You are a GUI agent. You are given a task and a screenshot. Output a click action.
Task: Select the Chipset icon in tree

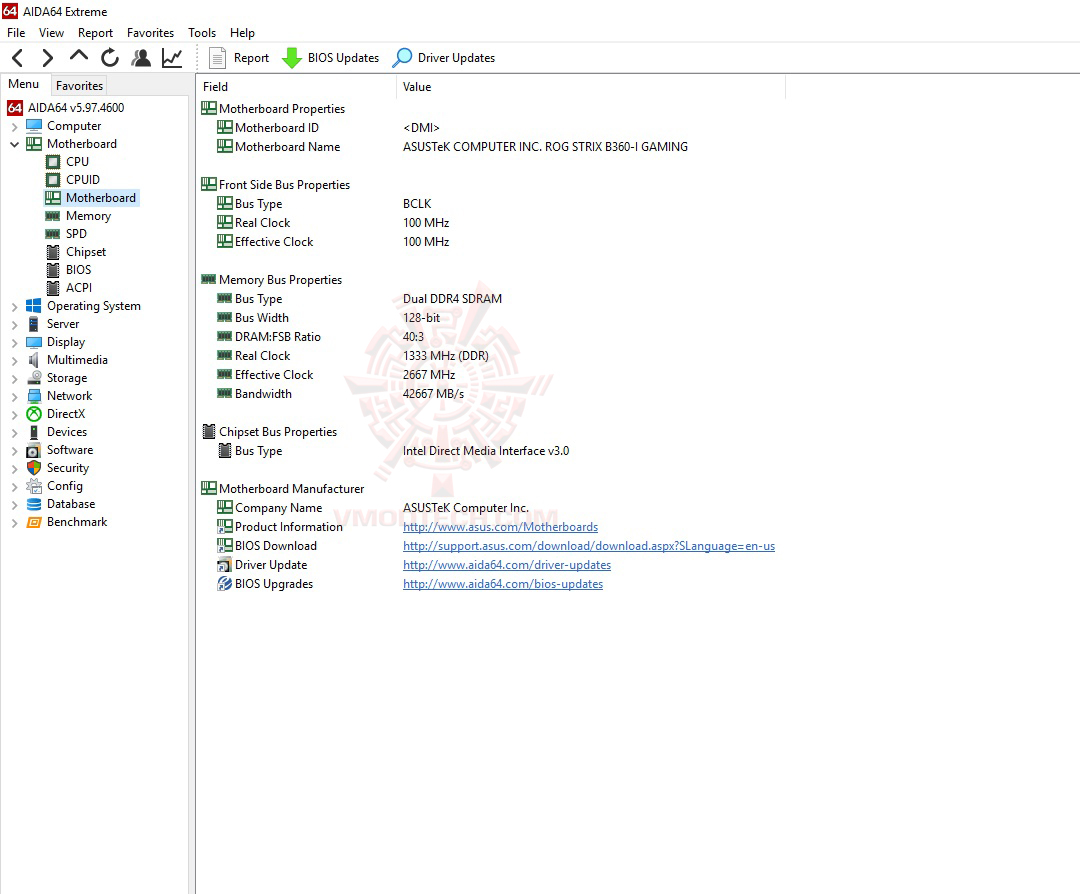click(53, 252)
